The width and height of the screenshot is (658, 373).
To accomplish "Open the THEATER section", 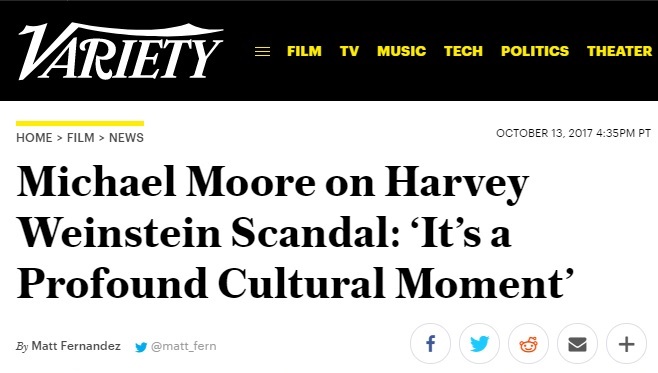I will [620, 51].
